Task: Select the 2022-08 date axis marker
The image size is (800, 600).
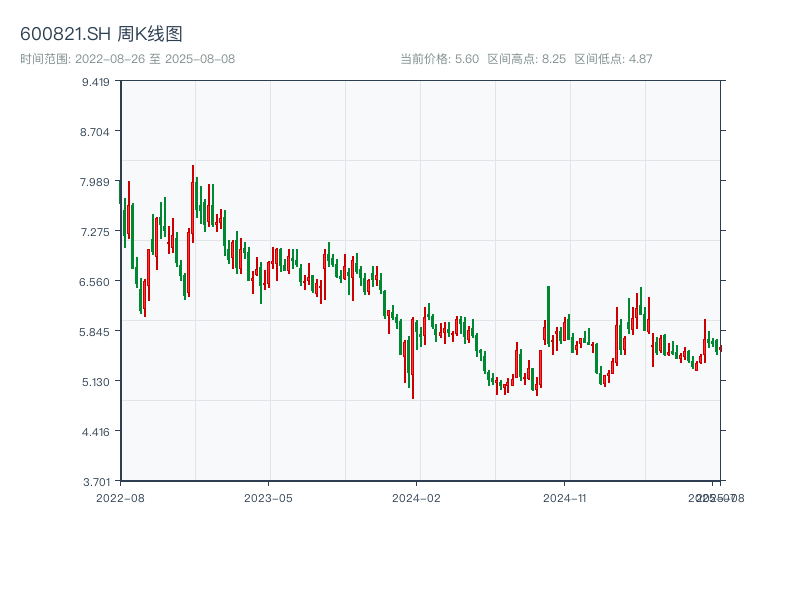Action: point(120,497)
